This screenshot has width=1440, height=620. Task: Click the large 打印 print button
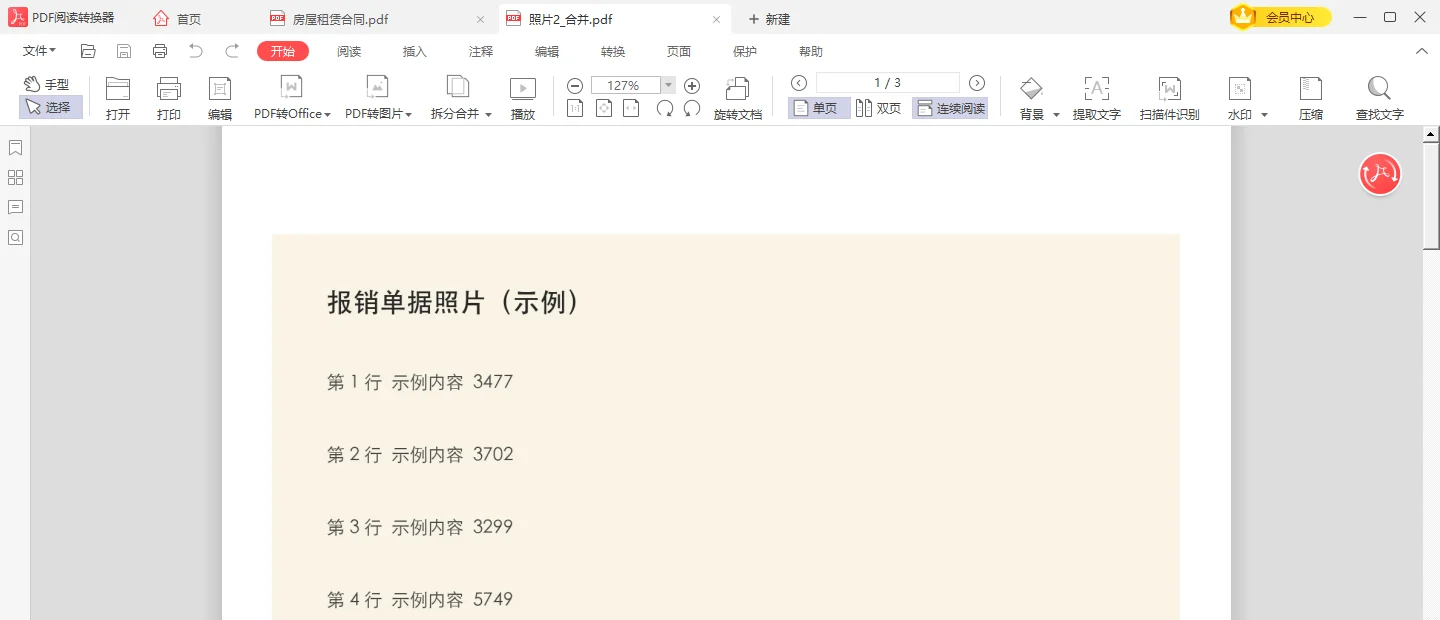tap(169, 98)
